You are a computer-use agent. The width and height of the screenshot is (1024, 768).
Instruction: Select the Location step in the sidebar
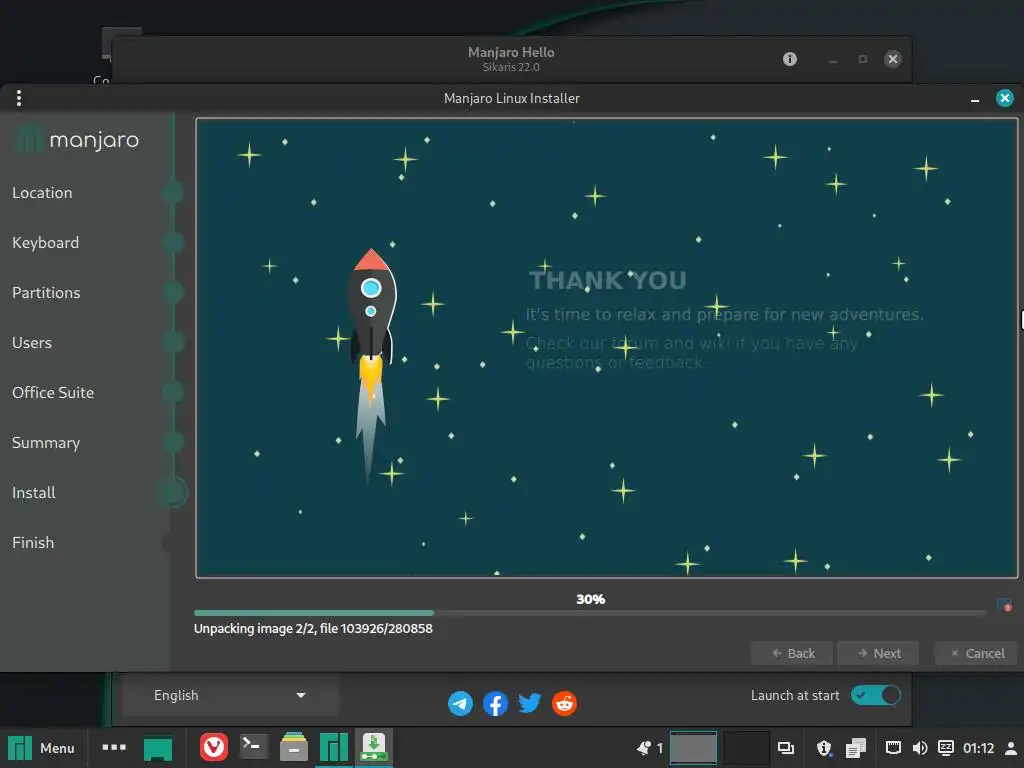42,193
